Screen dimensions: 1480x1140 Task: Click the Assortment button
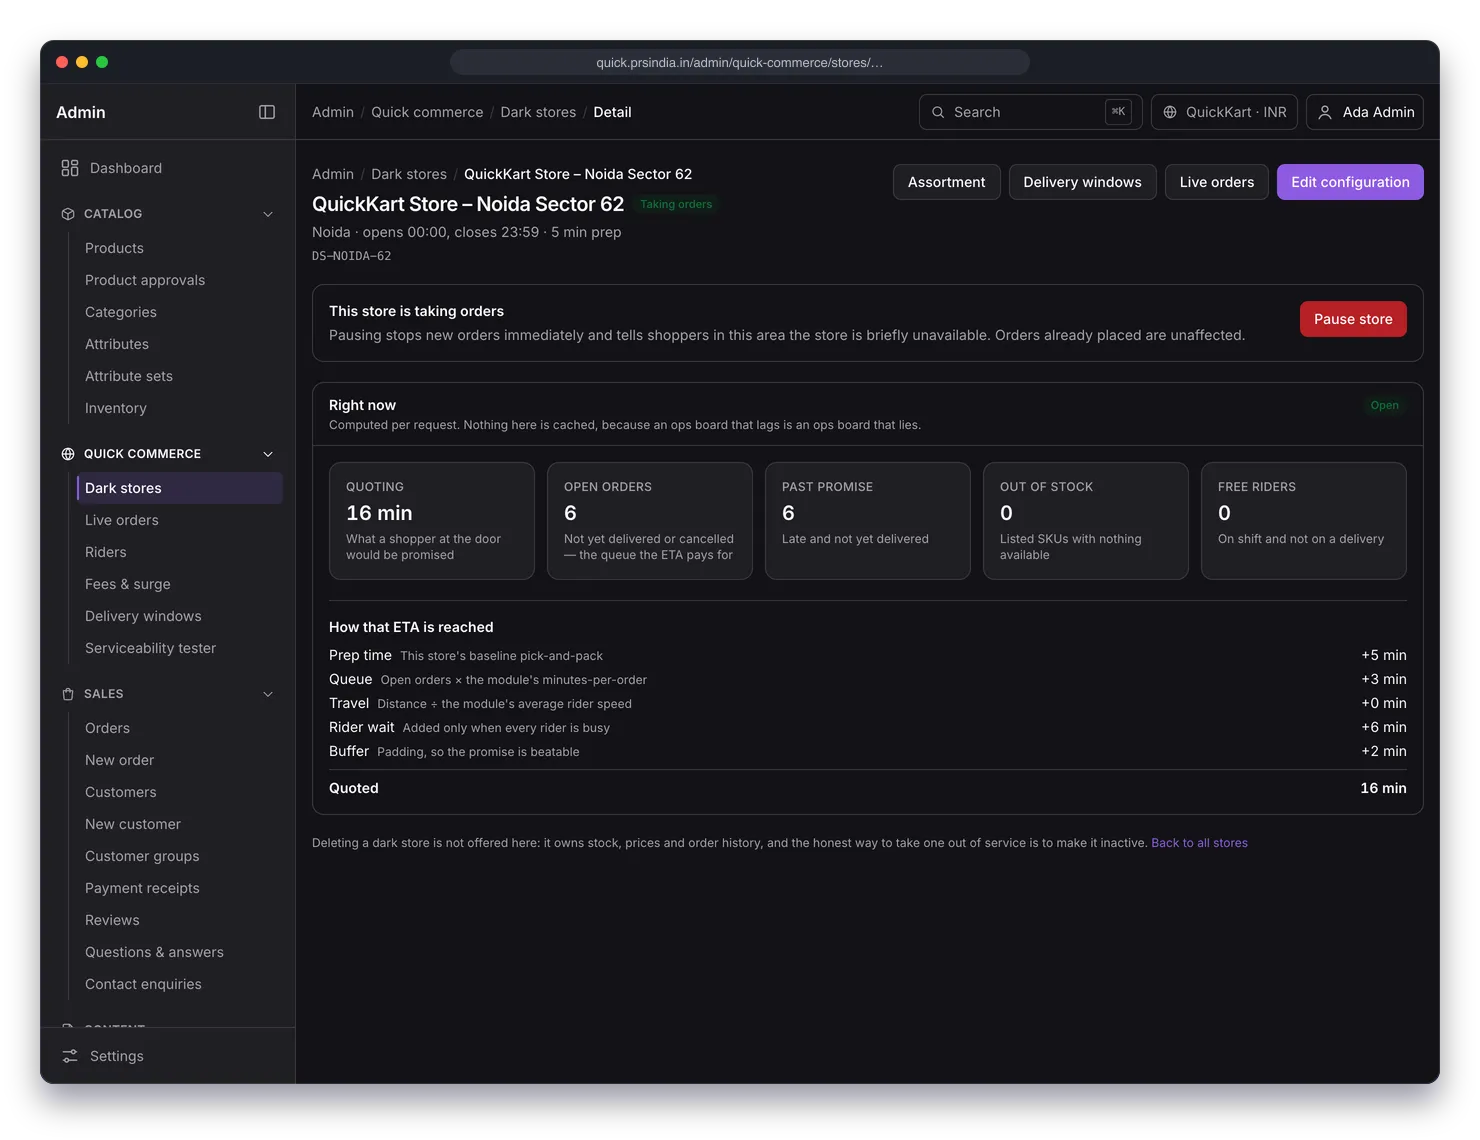[946, 182]
